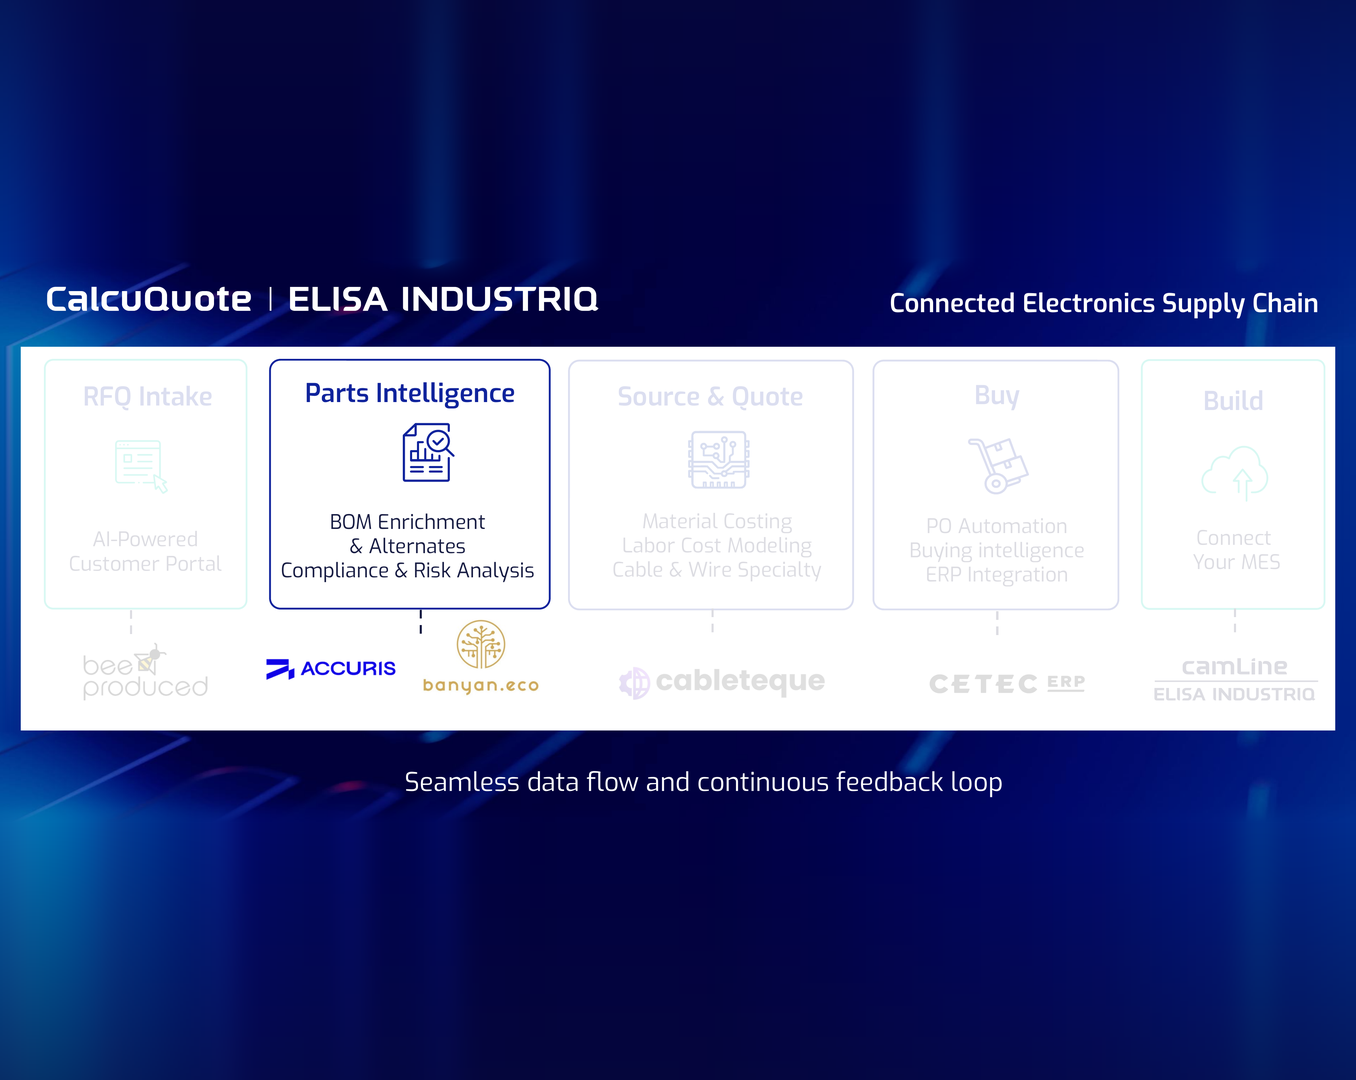Image resolution: width=1356 pixels, height=1080 pixels.
Task: Click the Labor Cost Modeling text
Action: point(717,546)
